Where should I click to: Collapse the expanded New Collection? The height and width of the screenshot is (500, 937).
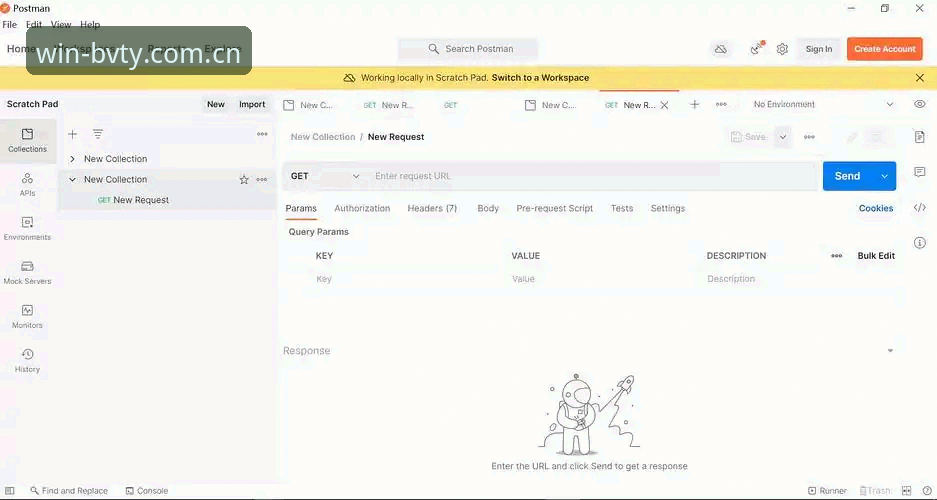click(x=72, y=179)
